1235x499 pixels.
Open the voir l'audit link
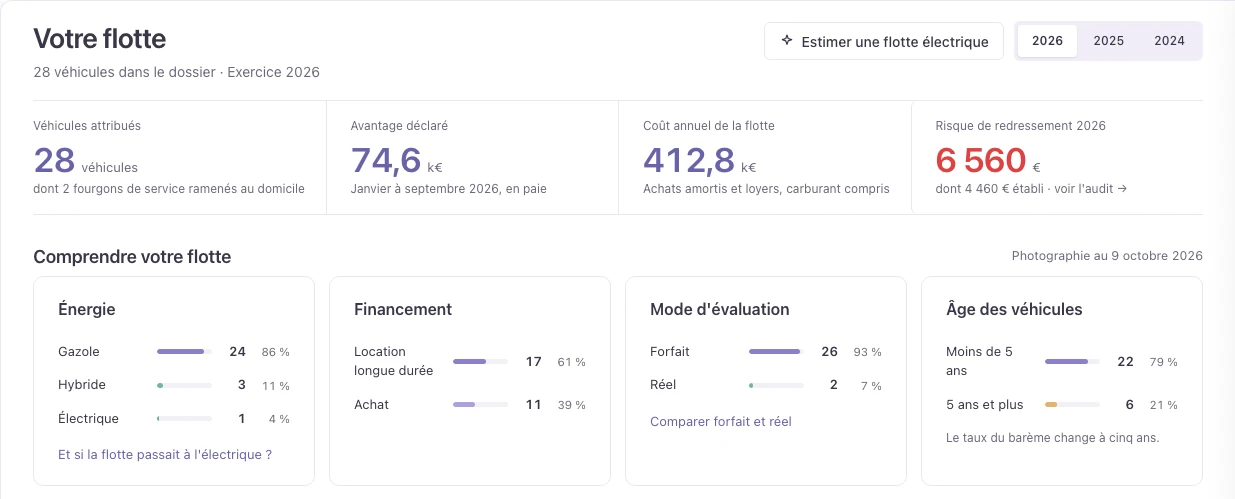[1088, 188]
